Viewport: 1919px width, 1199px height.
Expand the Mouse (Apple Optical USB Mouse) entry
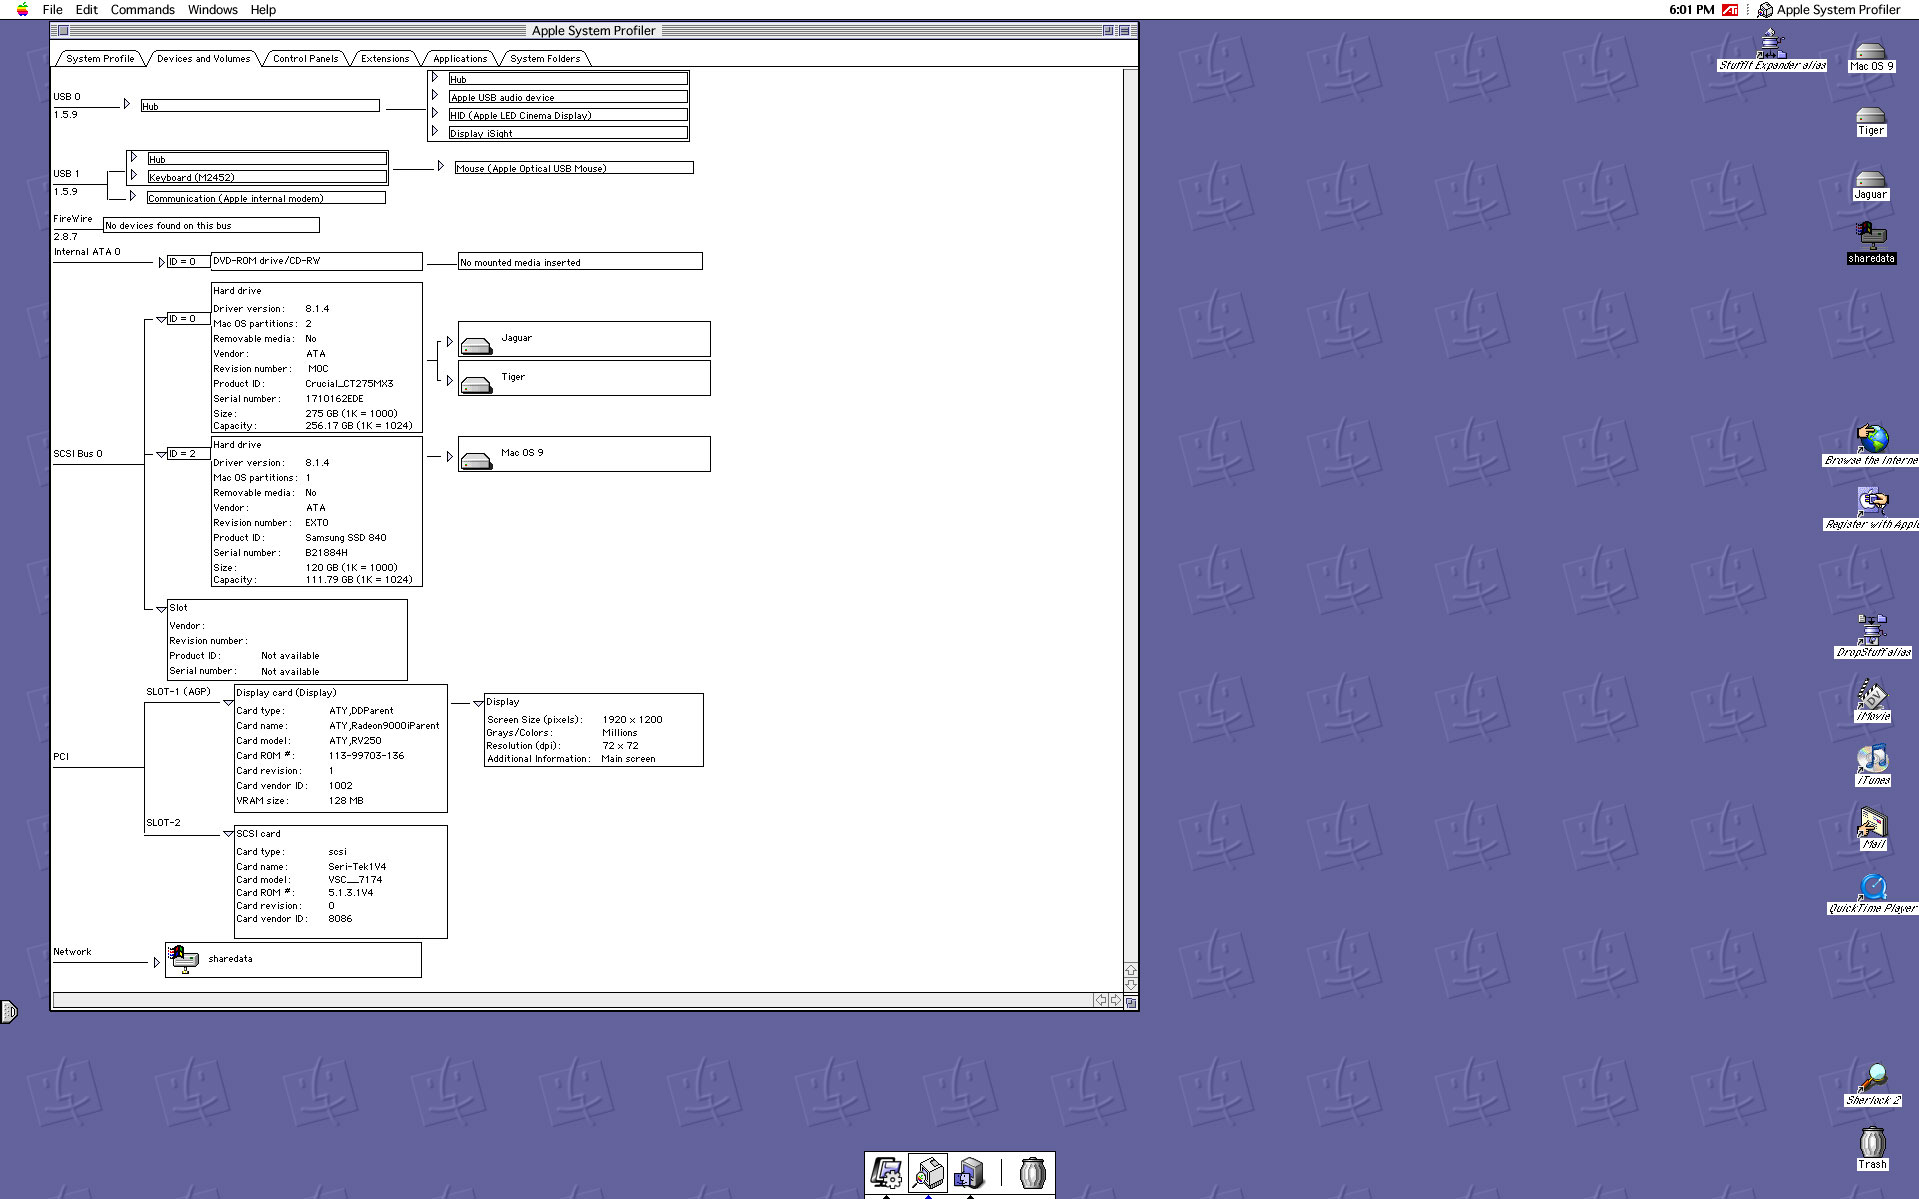click(441, 166)
